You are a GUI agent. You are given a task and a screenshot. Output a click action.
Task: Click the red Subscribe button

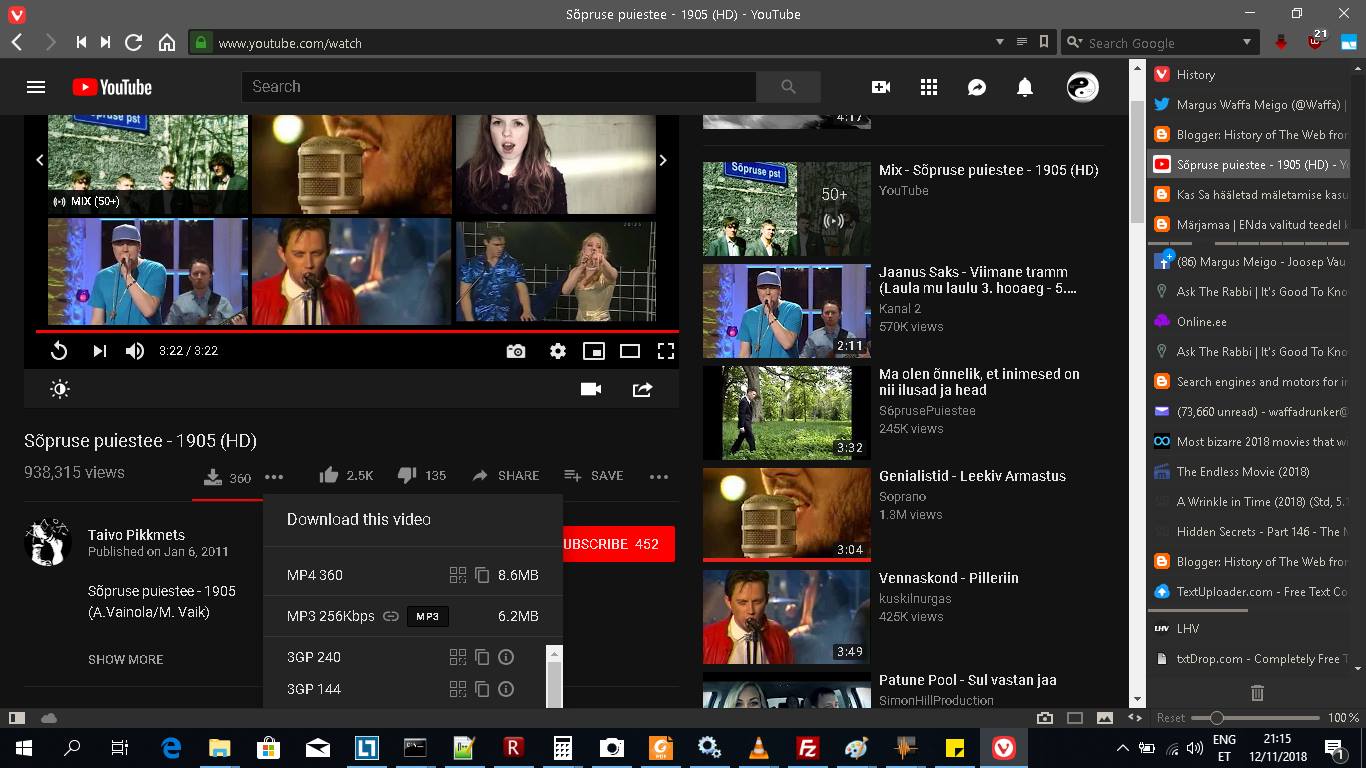tap(618, 544)
